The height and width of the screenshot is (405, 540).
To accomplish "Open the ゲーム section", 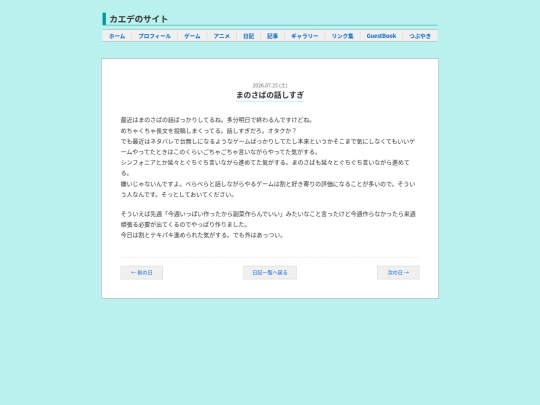I will coord(192,36).
